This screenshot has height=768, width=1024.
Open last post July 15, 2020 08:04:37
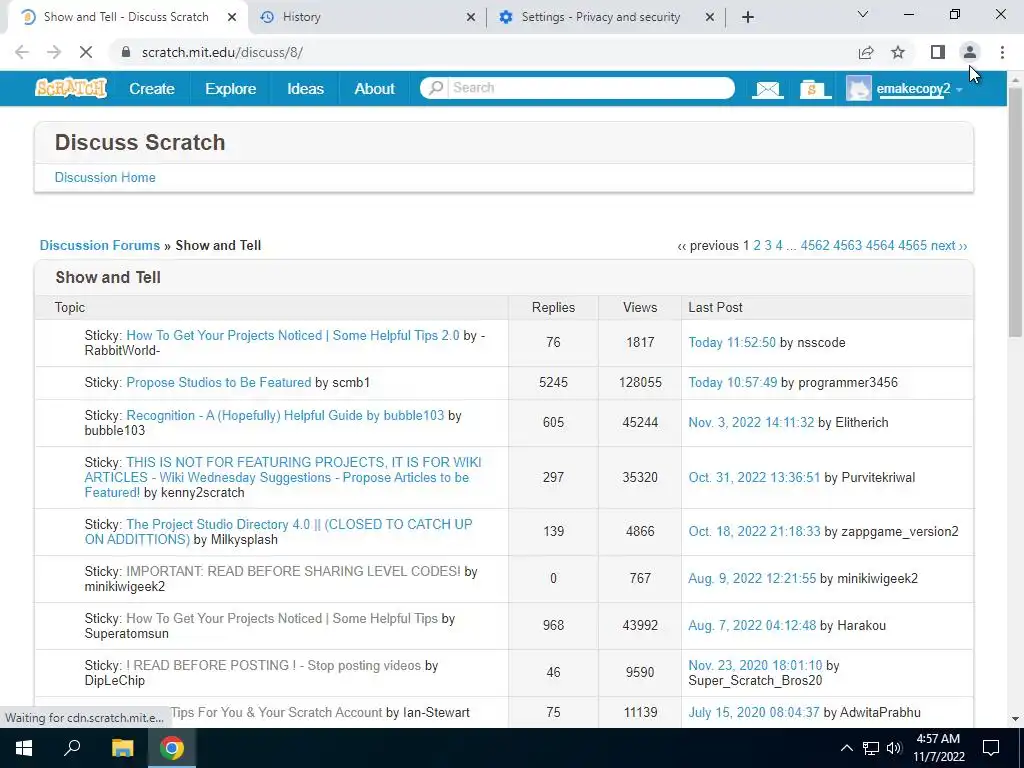754,712
